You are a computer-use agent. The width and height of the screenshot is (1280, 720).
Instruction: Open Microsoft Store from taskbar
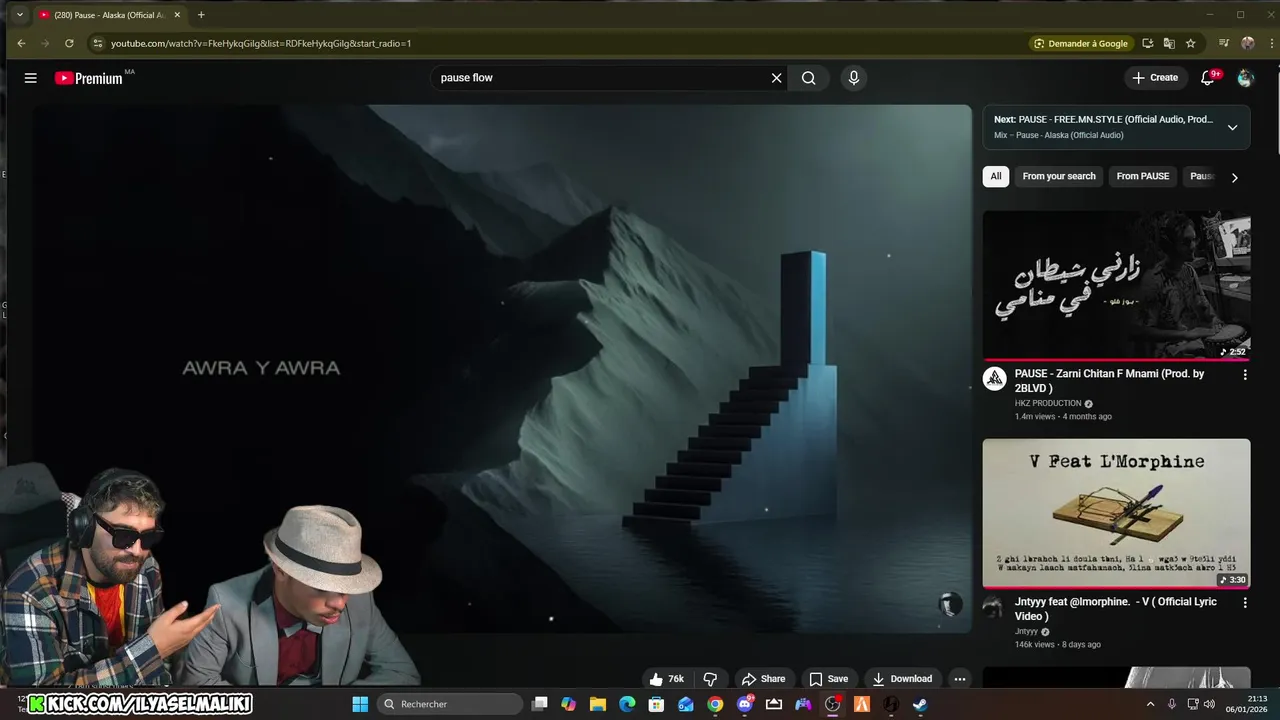(x=656, y=704)
